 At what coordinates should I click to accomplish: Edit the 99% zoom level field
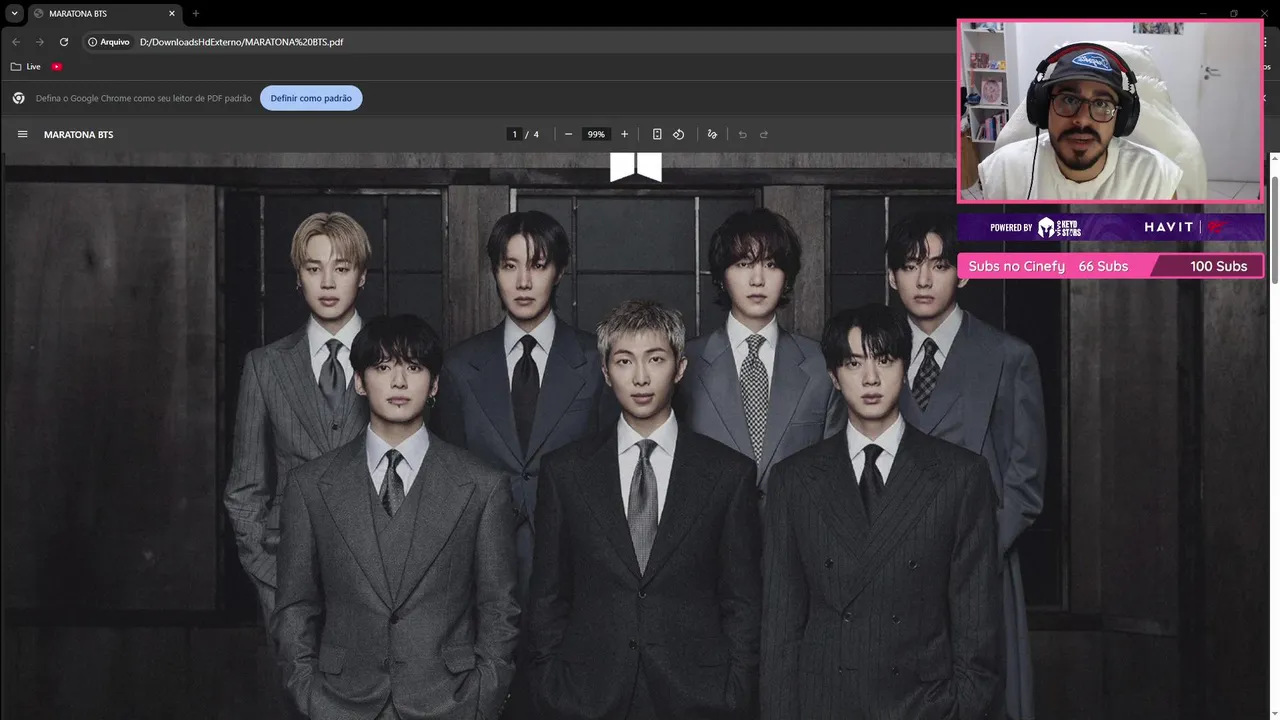[596, 134]
